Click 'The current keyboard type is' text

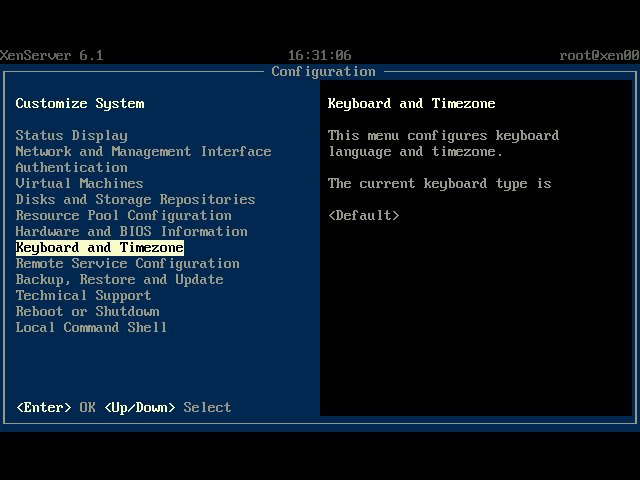440,184
